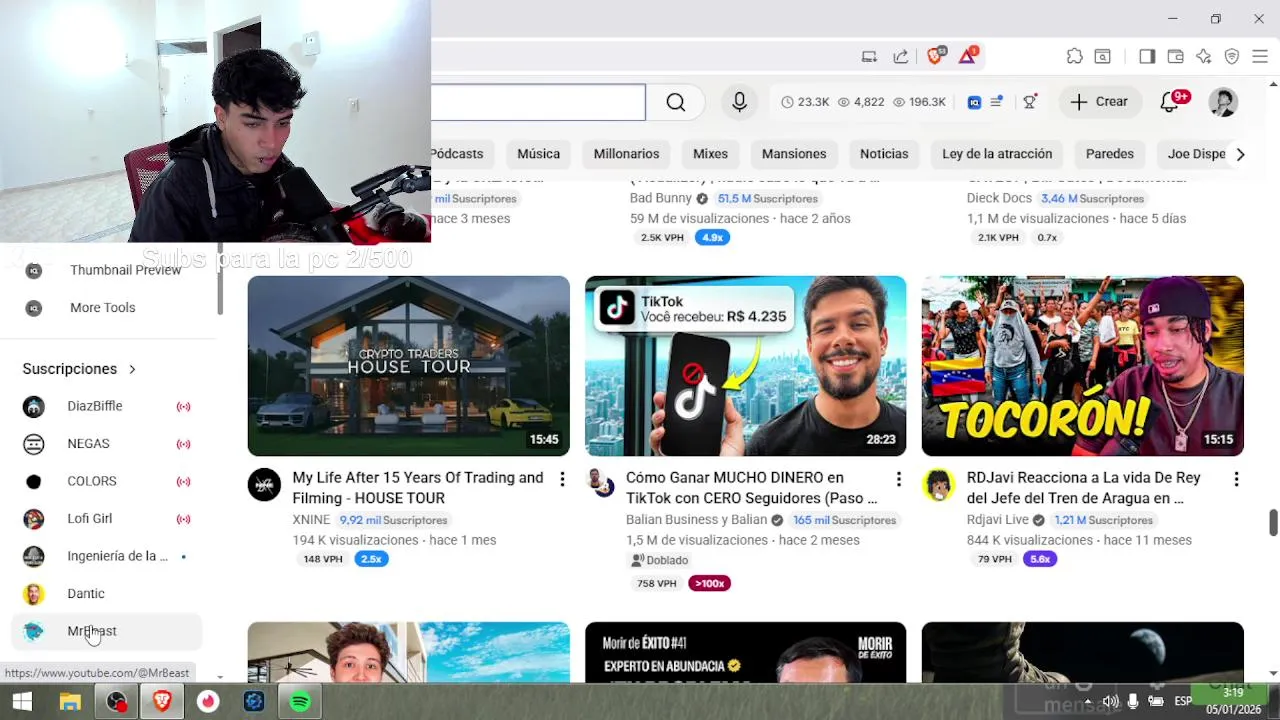1280x720 pixels.
Task: Open Ingeniería de la subscription in sidebar
Action: pos(107,556)
